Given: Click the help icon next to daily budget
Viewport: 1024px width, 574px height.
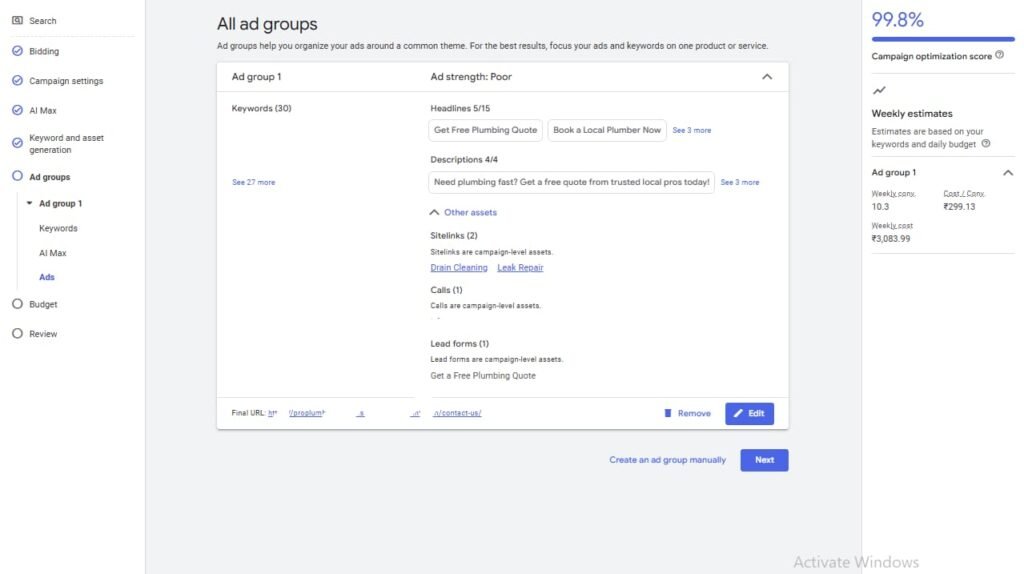Looking at the screenshot, I should (985, 144).
